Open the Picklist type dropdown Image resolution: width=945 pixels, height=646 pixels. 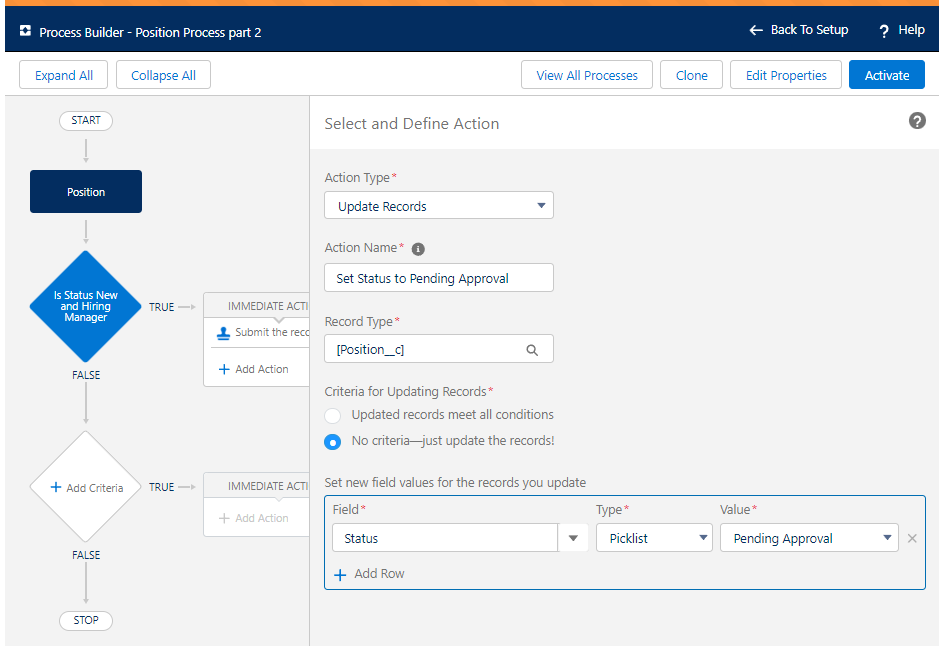pyautogui.click(x=654, y=538)
